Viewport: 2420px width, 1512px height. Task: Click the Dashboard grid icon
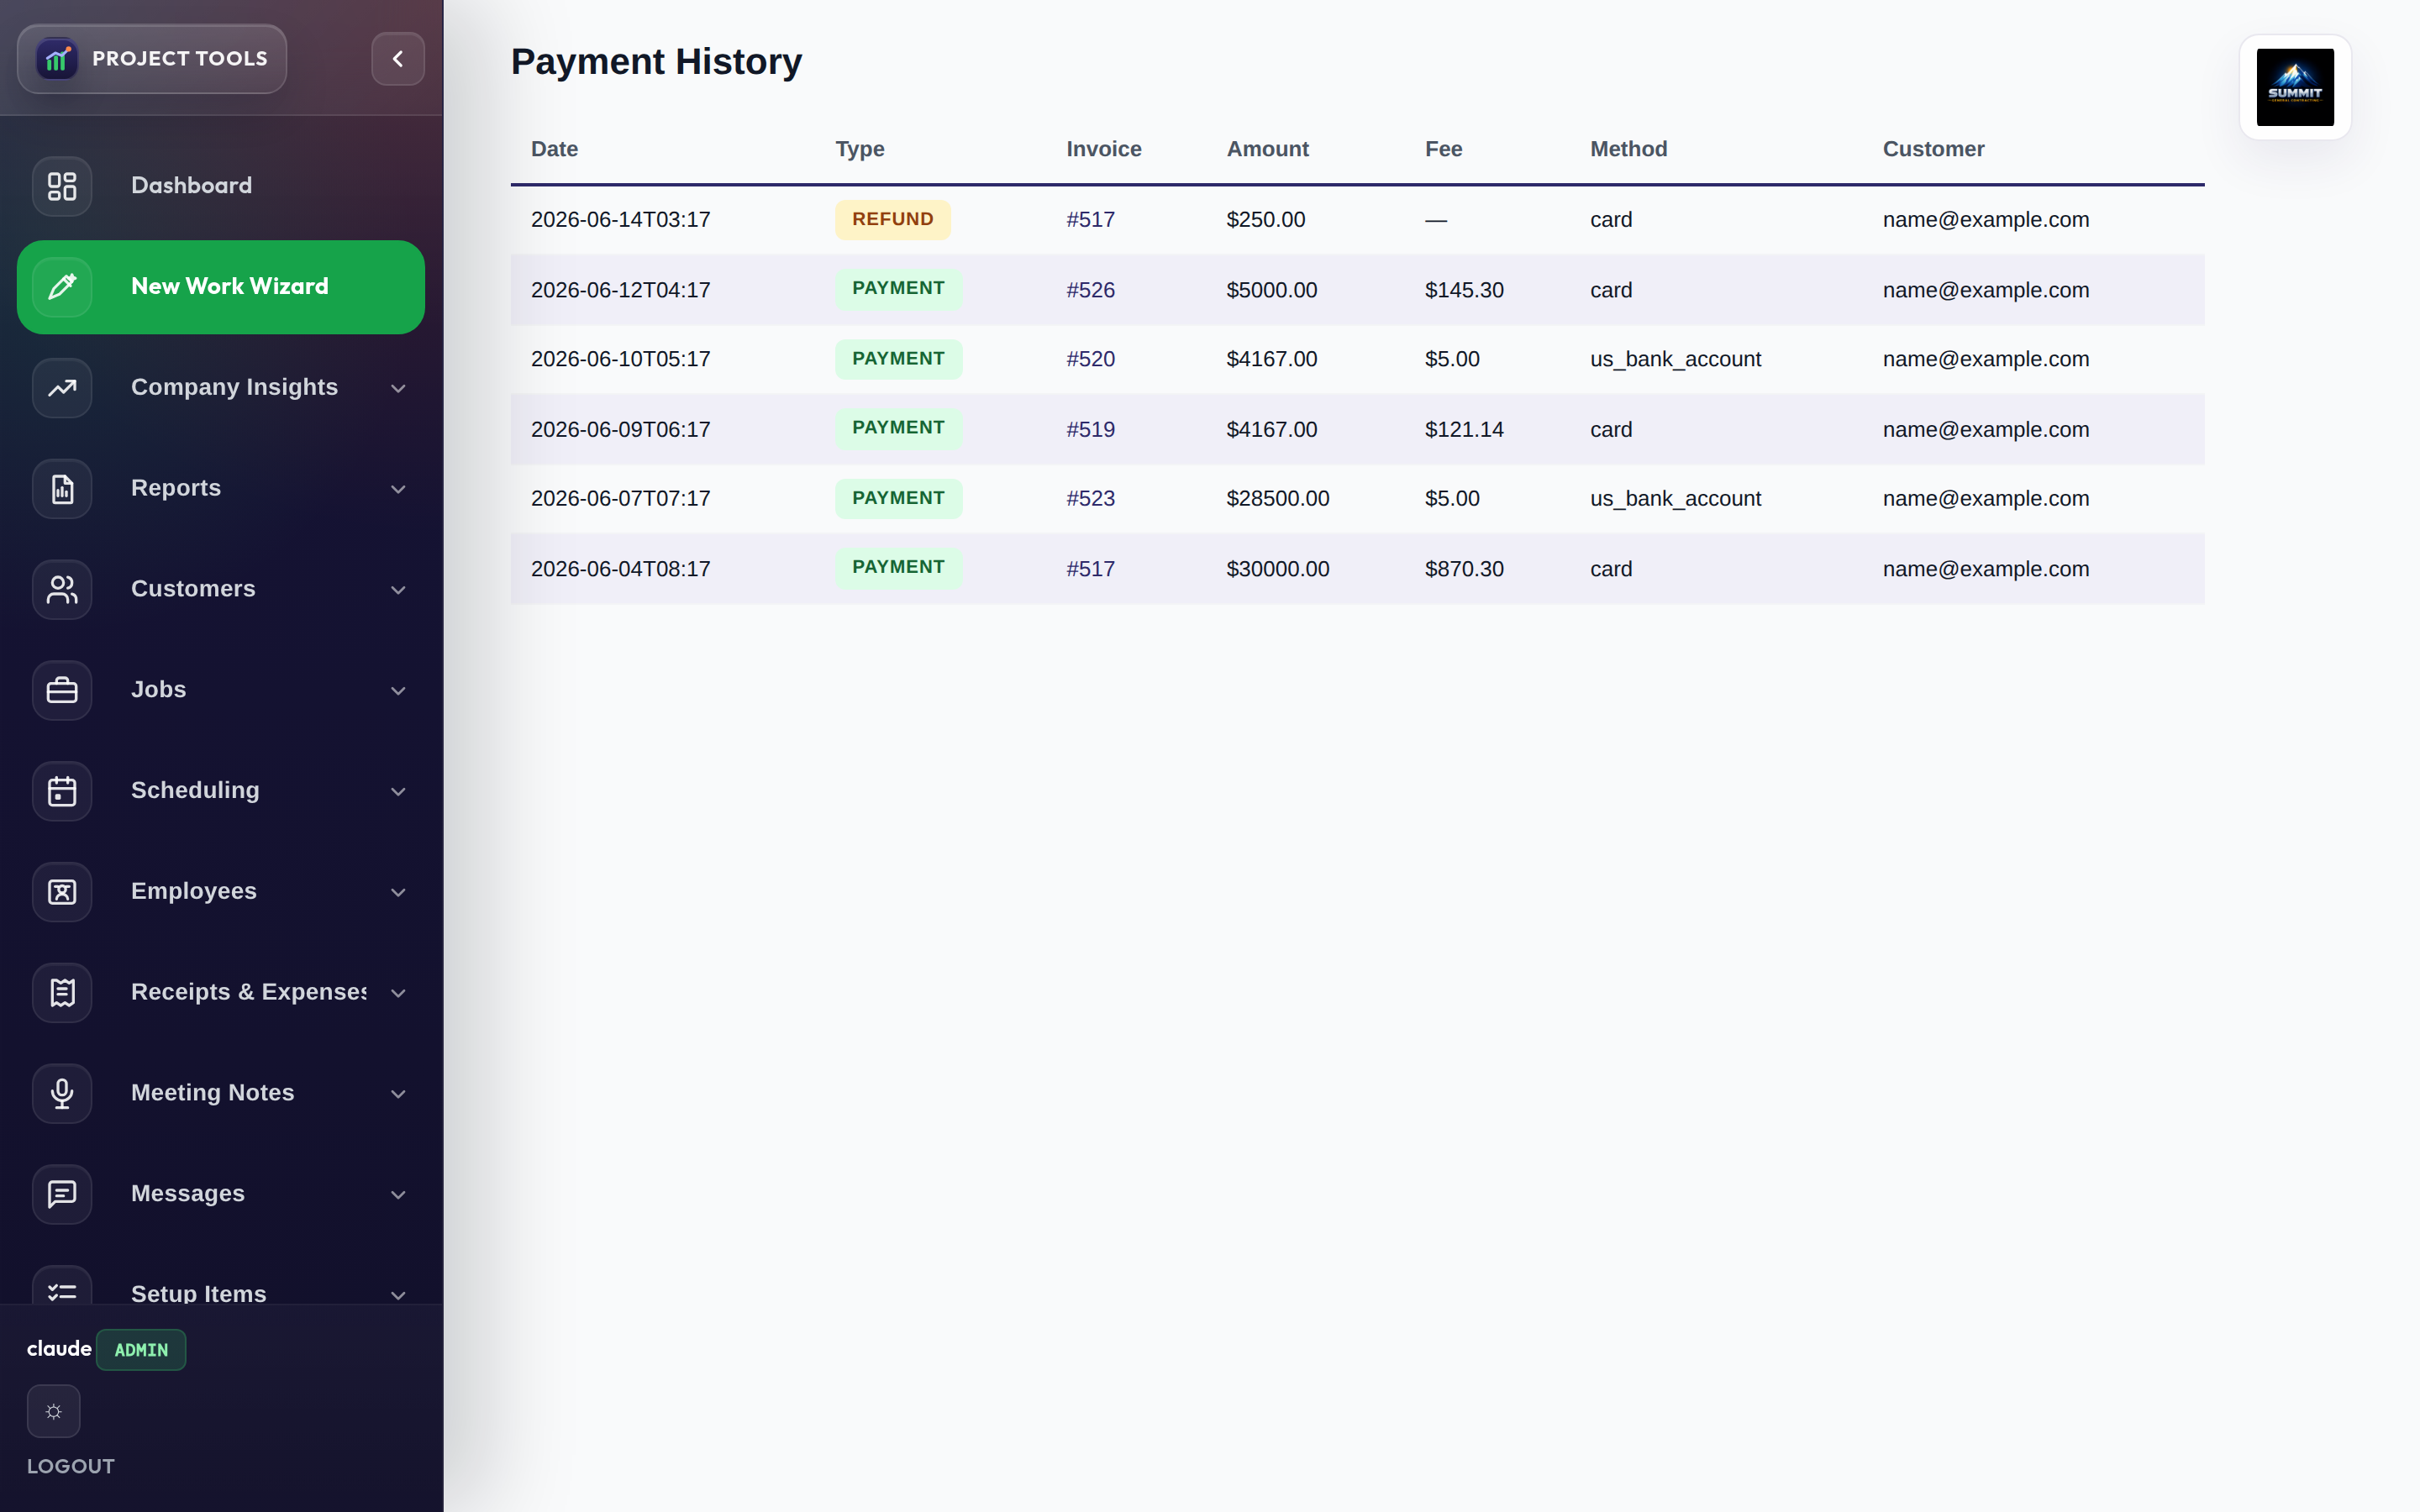click(x=62, y=186)
